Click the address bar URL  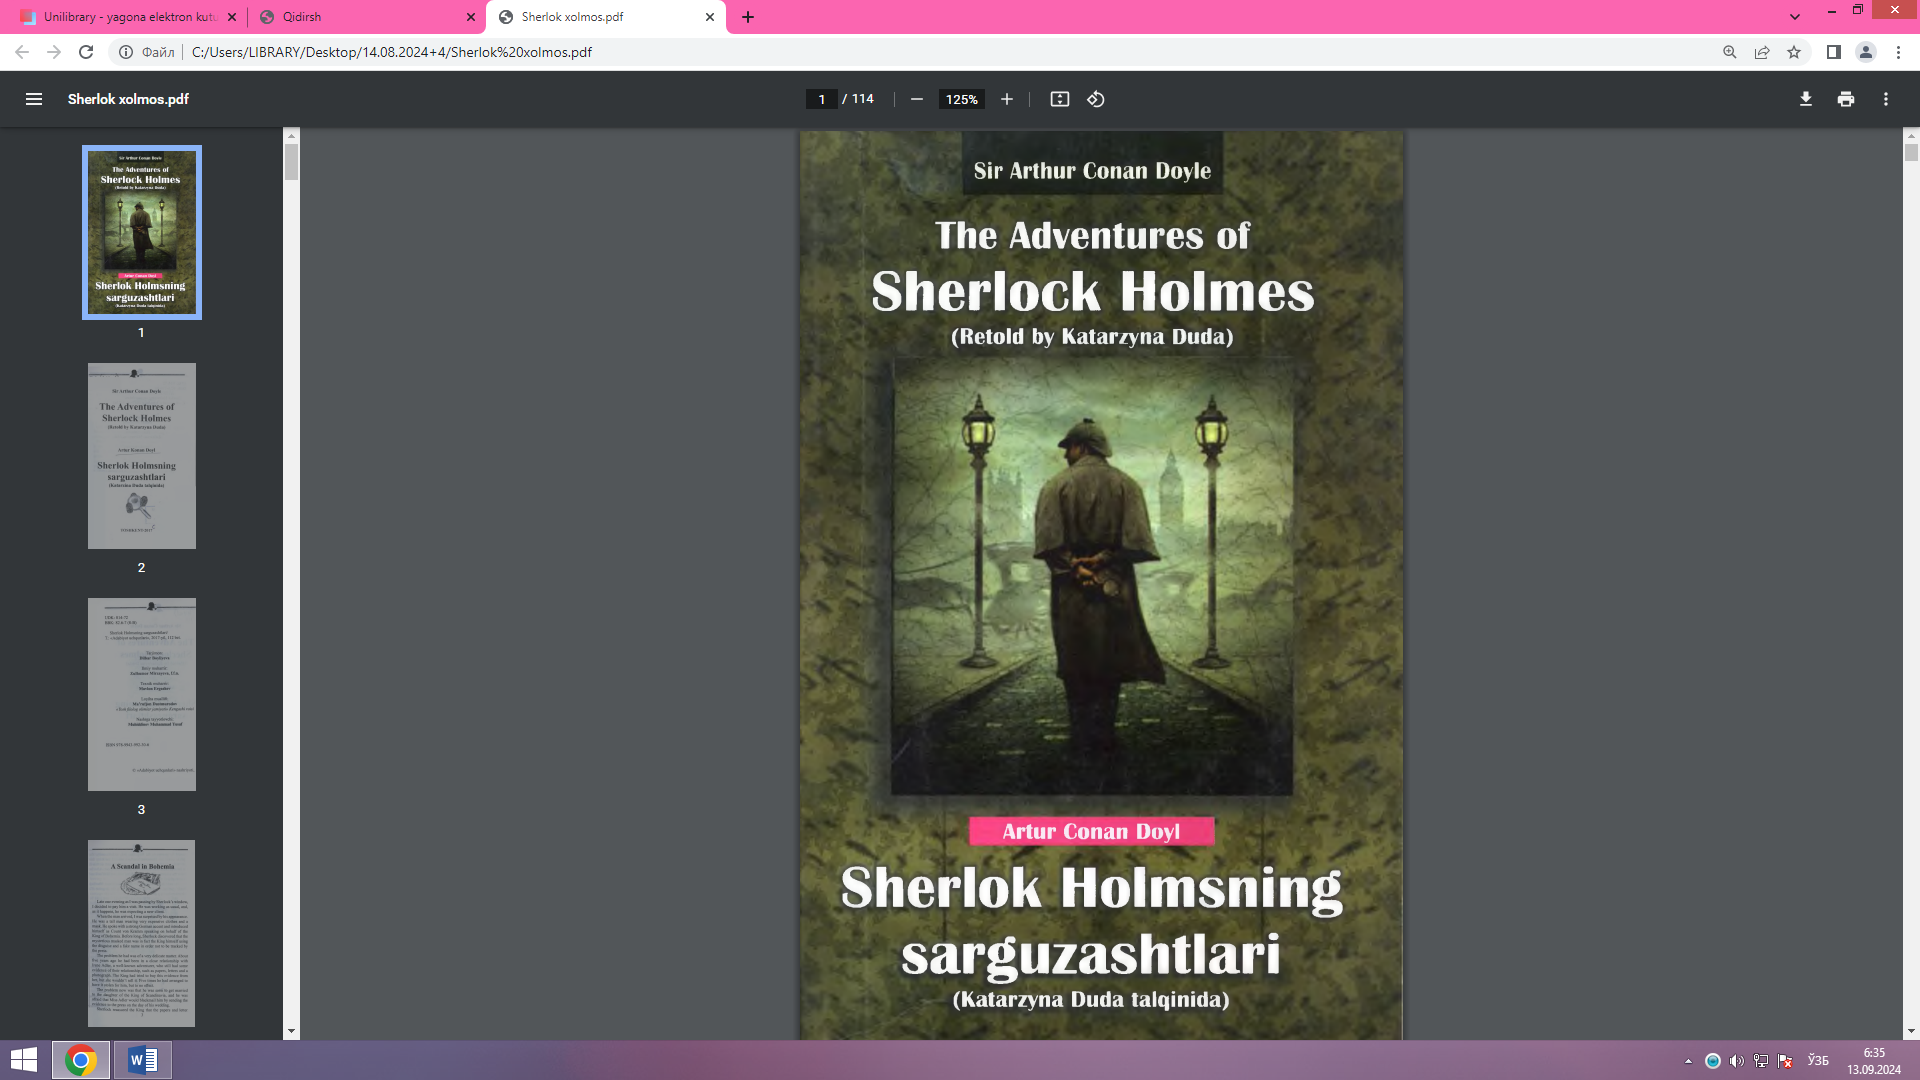click(x=391, y=52)
